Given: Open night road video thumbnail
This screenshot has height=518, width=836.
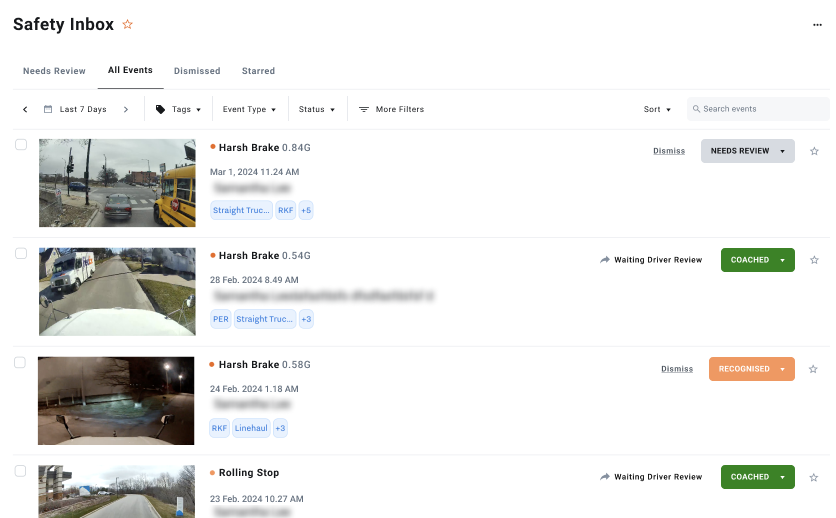Looking at the screenshot, I should point(116,401).
